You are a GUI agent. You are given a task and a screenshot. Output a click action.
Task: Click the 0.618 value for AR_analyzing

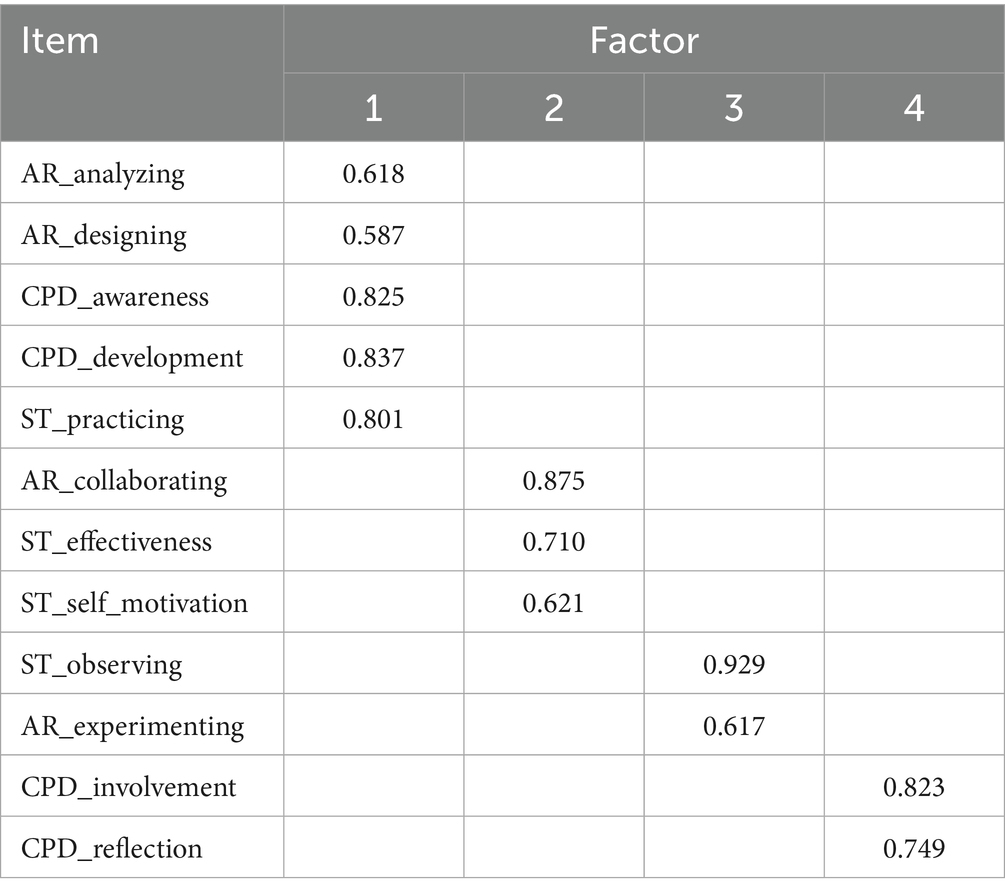point(373,174)
